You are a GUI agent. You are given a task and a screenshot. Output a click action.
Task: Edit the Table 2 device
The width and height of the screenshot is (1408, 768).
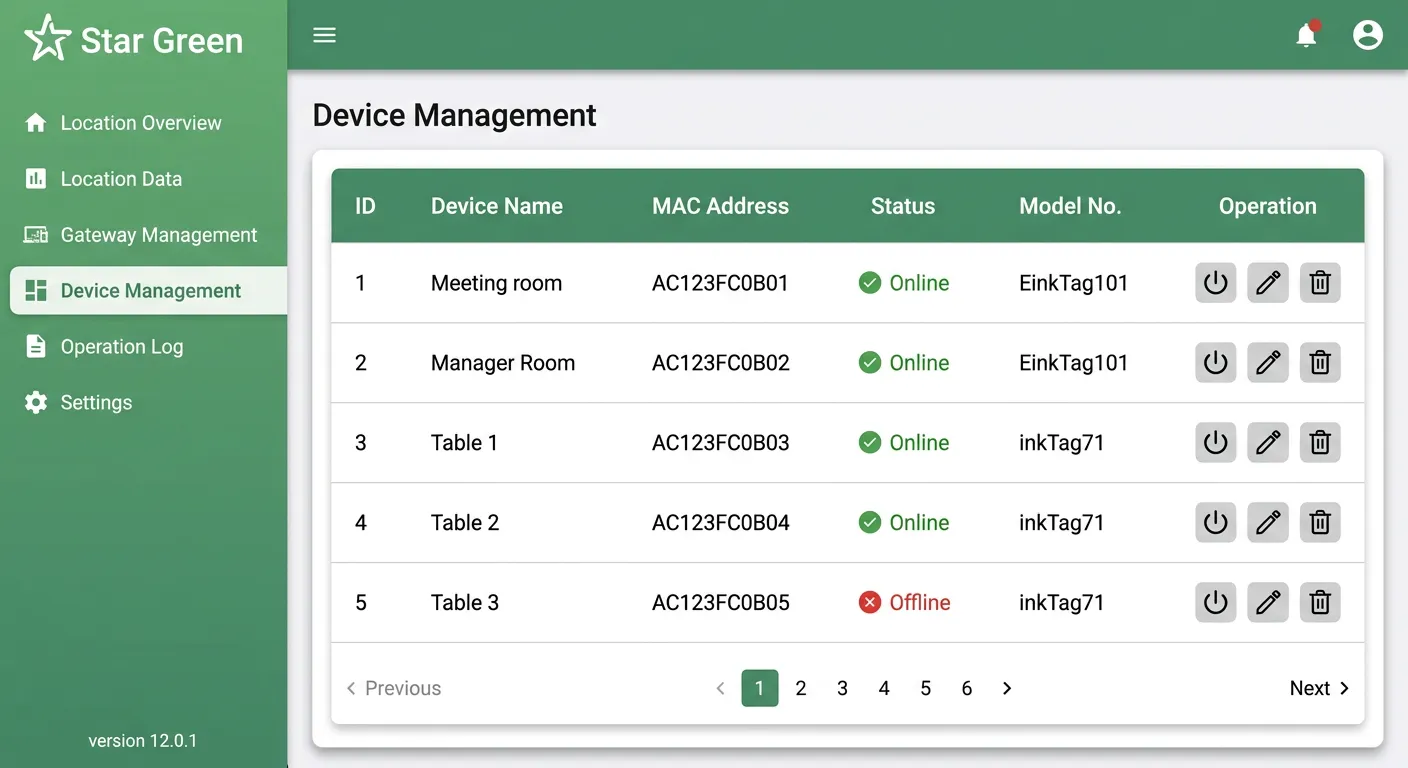click(1268, 522)
